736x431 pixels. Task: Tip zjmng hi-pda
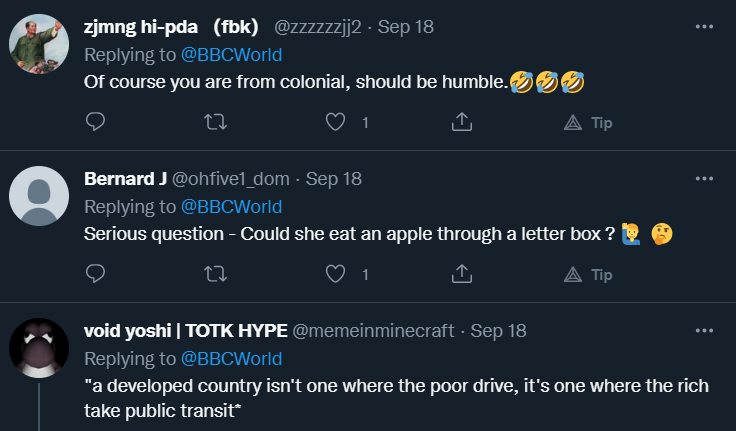[588, 123]
